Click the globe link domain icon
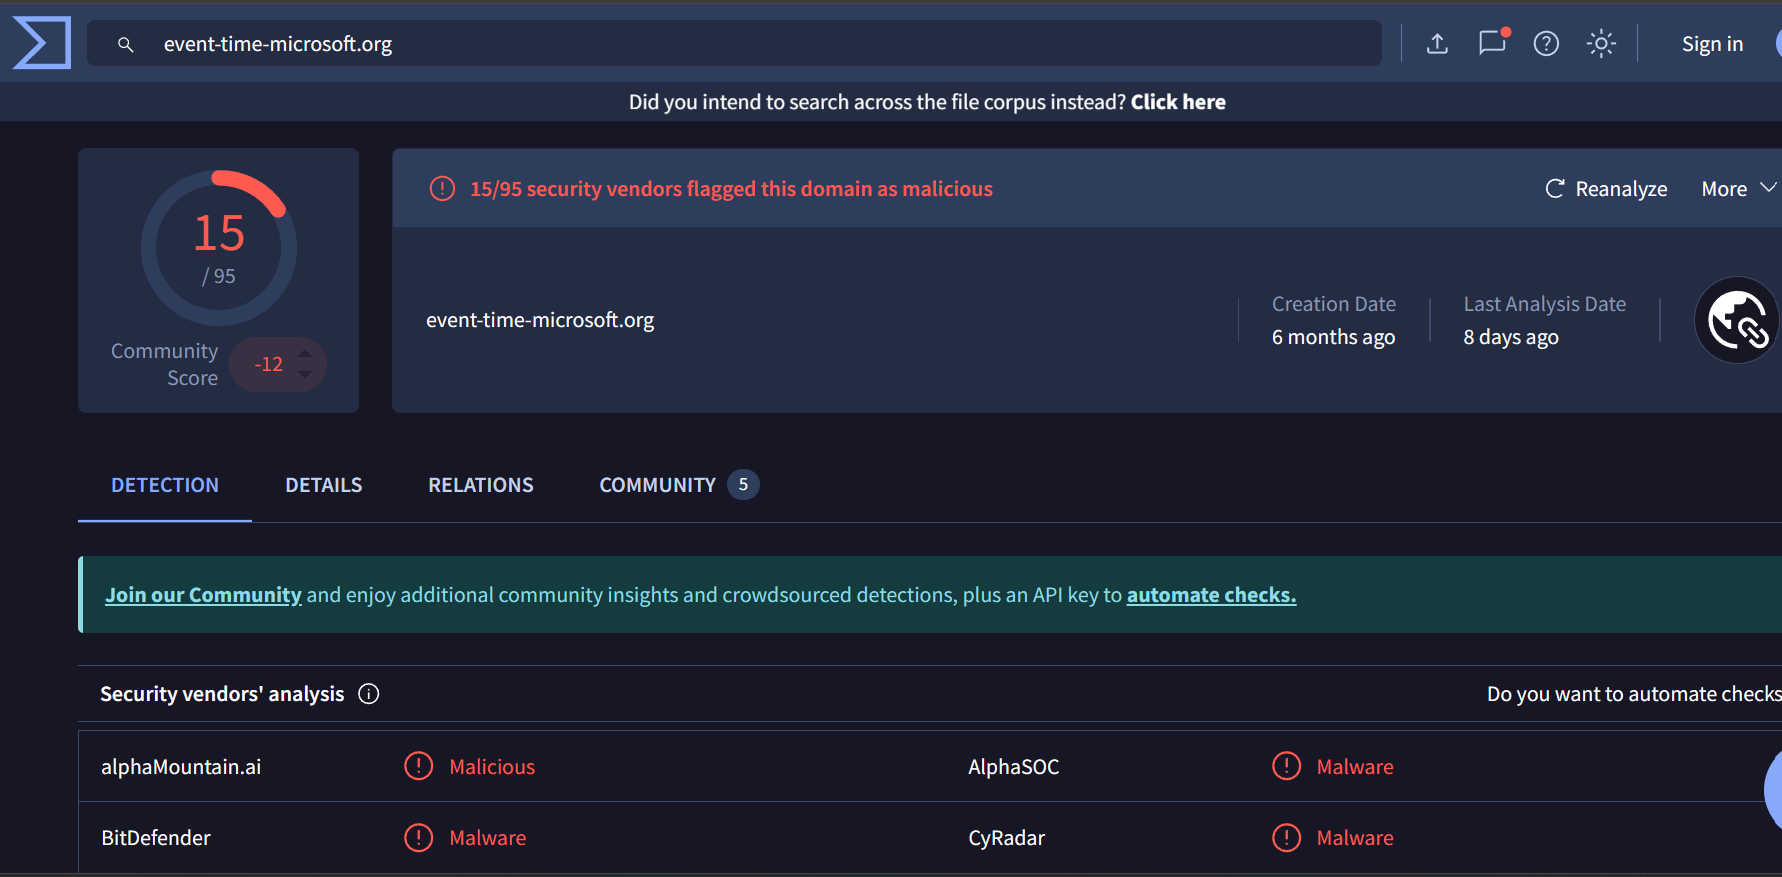 tap(1737, 320)
